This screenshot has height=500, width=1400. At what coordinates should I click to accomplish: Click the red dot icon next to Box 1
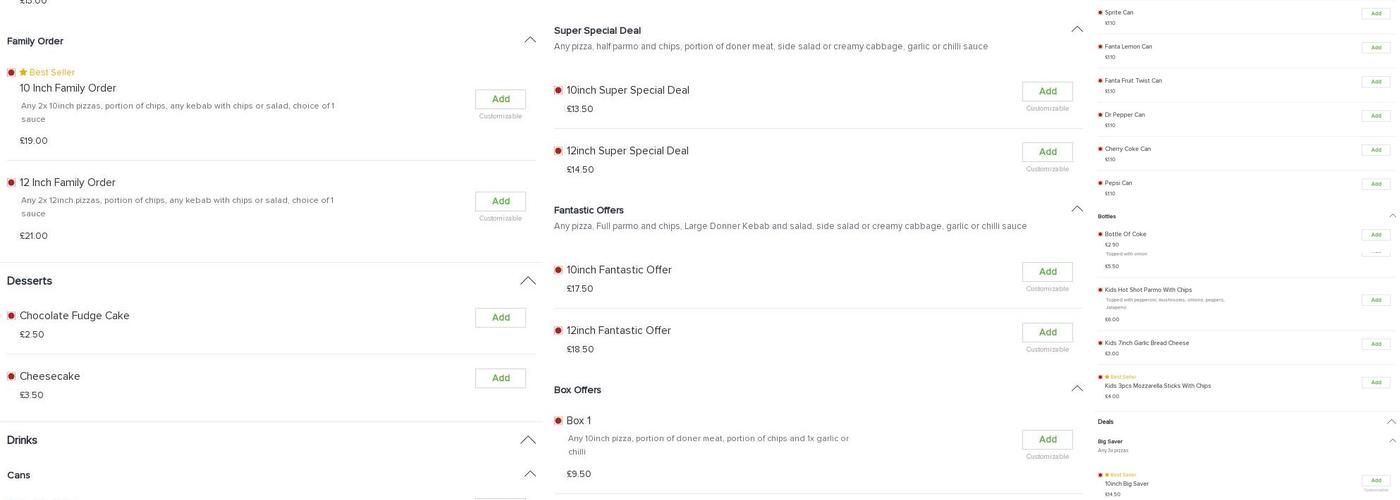click(558, 421)
